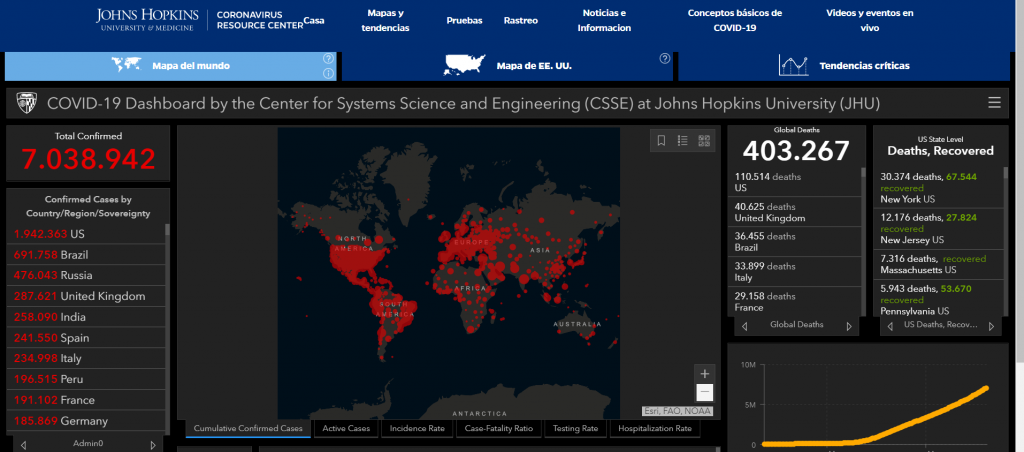Screen dimensions: 1024x452
Task: Click the world map icon in Mapa del mundo
Action: tap(127, 65)
